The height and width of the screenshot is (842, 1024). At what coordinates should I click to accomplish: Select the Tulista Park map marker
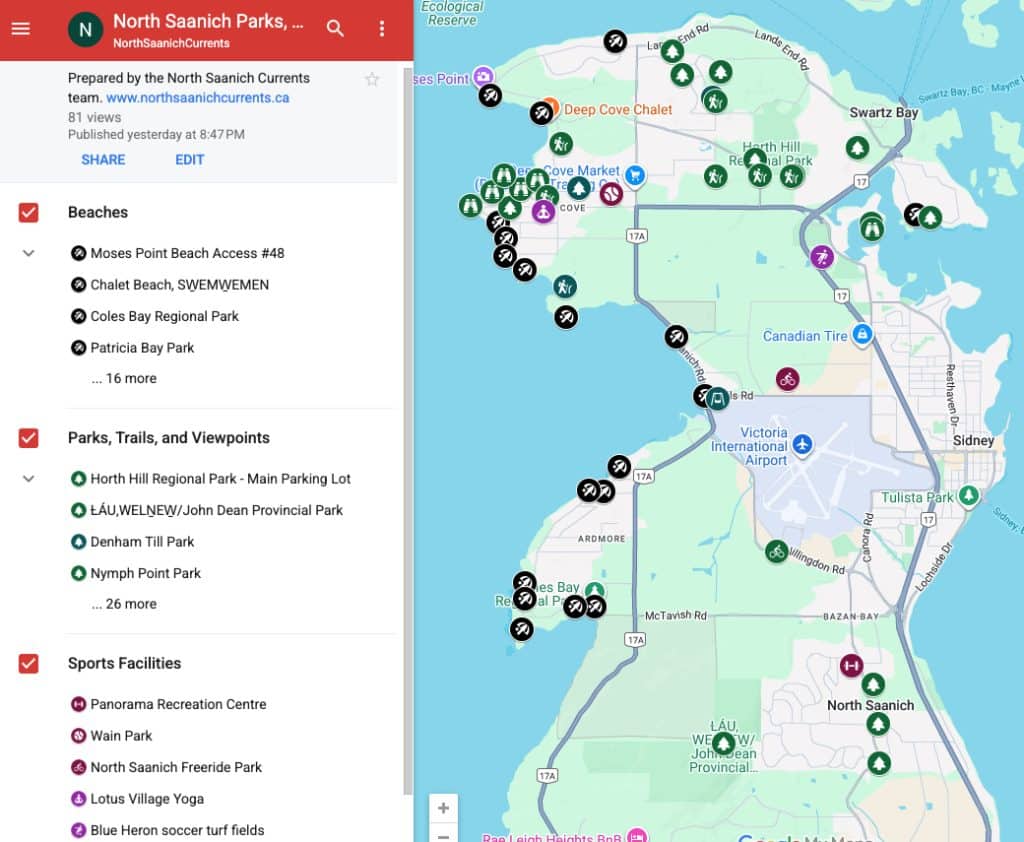(x=968, y=496)
